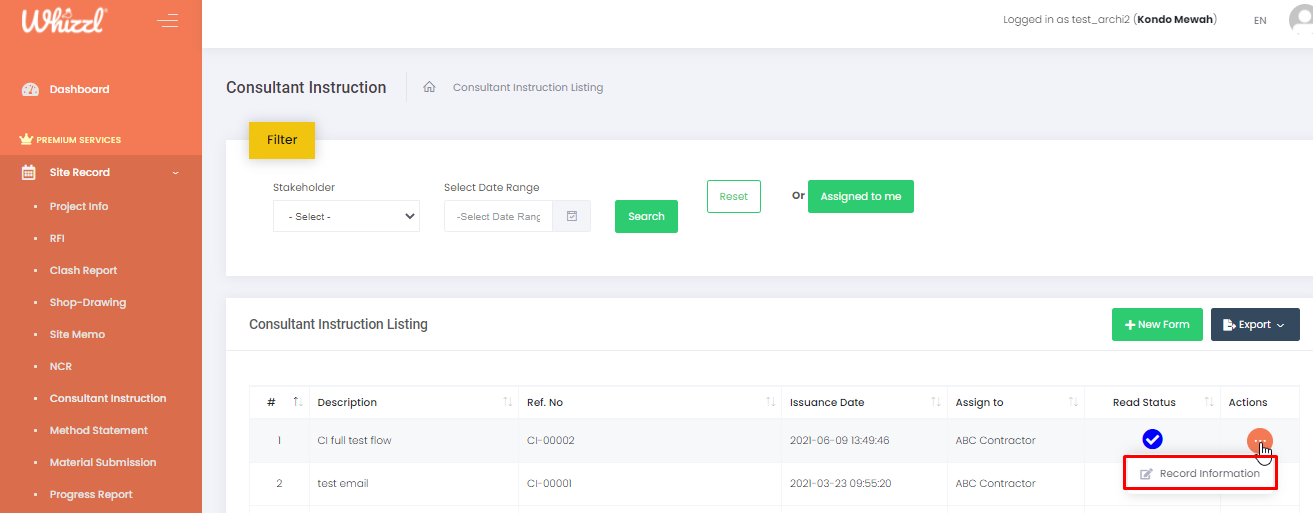
Task: Open the Stakeholder select dropdown
Action: pyautogui.click(x=346, y=216)
